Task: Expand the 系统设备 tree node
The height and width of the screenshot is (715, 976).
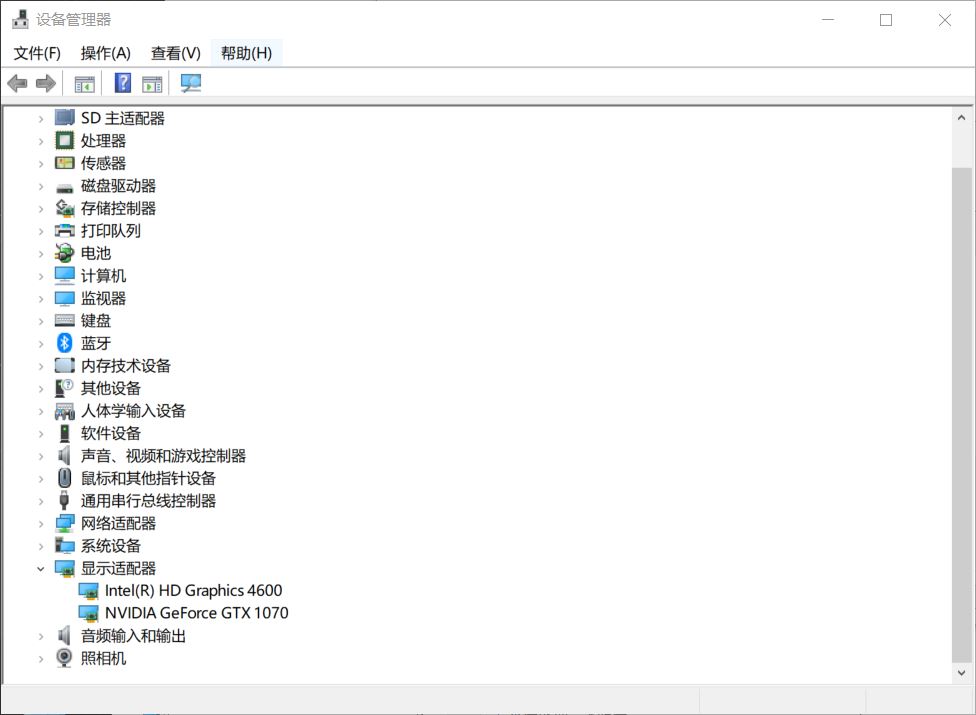Action: coord(40,546)
